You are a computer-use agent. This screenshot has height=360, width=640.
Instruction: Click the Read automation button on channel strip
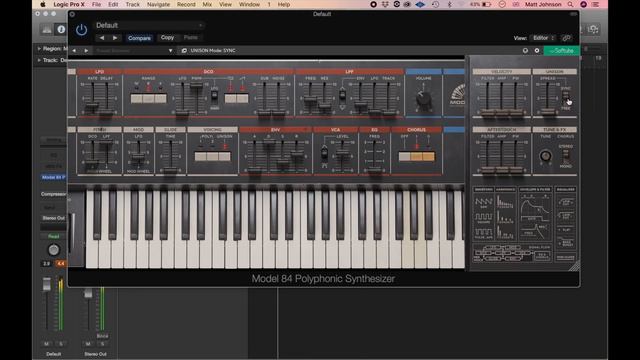click(53, 236)
